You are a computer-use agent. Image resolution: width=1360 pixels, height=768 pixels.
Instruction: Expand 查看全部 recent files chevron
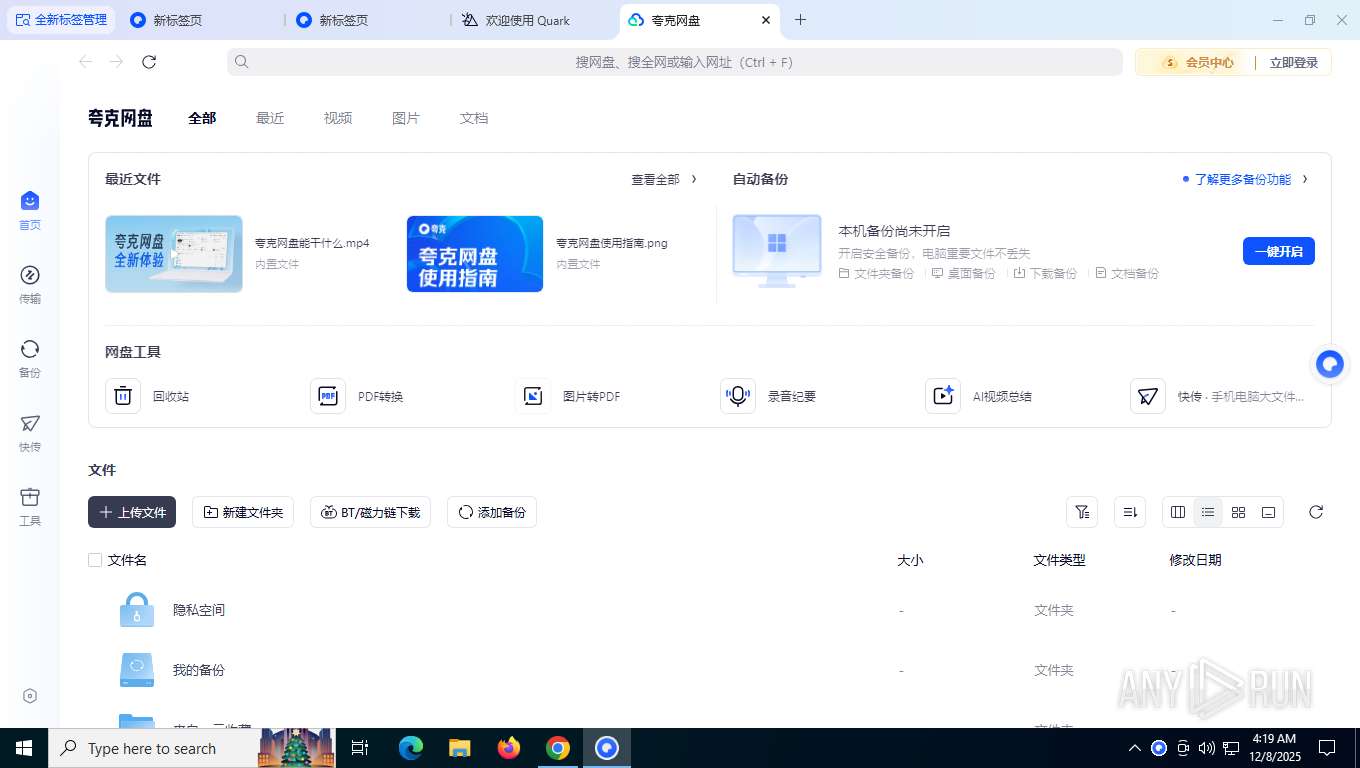[694, 179]
